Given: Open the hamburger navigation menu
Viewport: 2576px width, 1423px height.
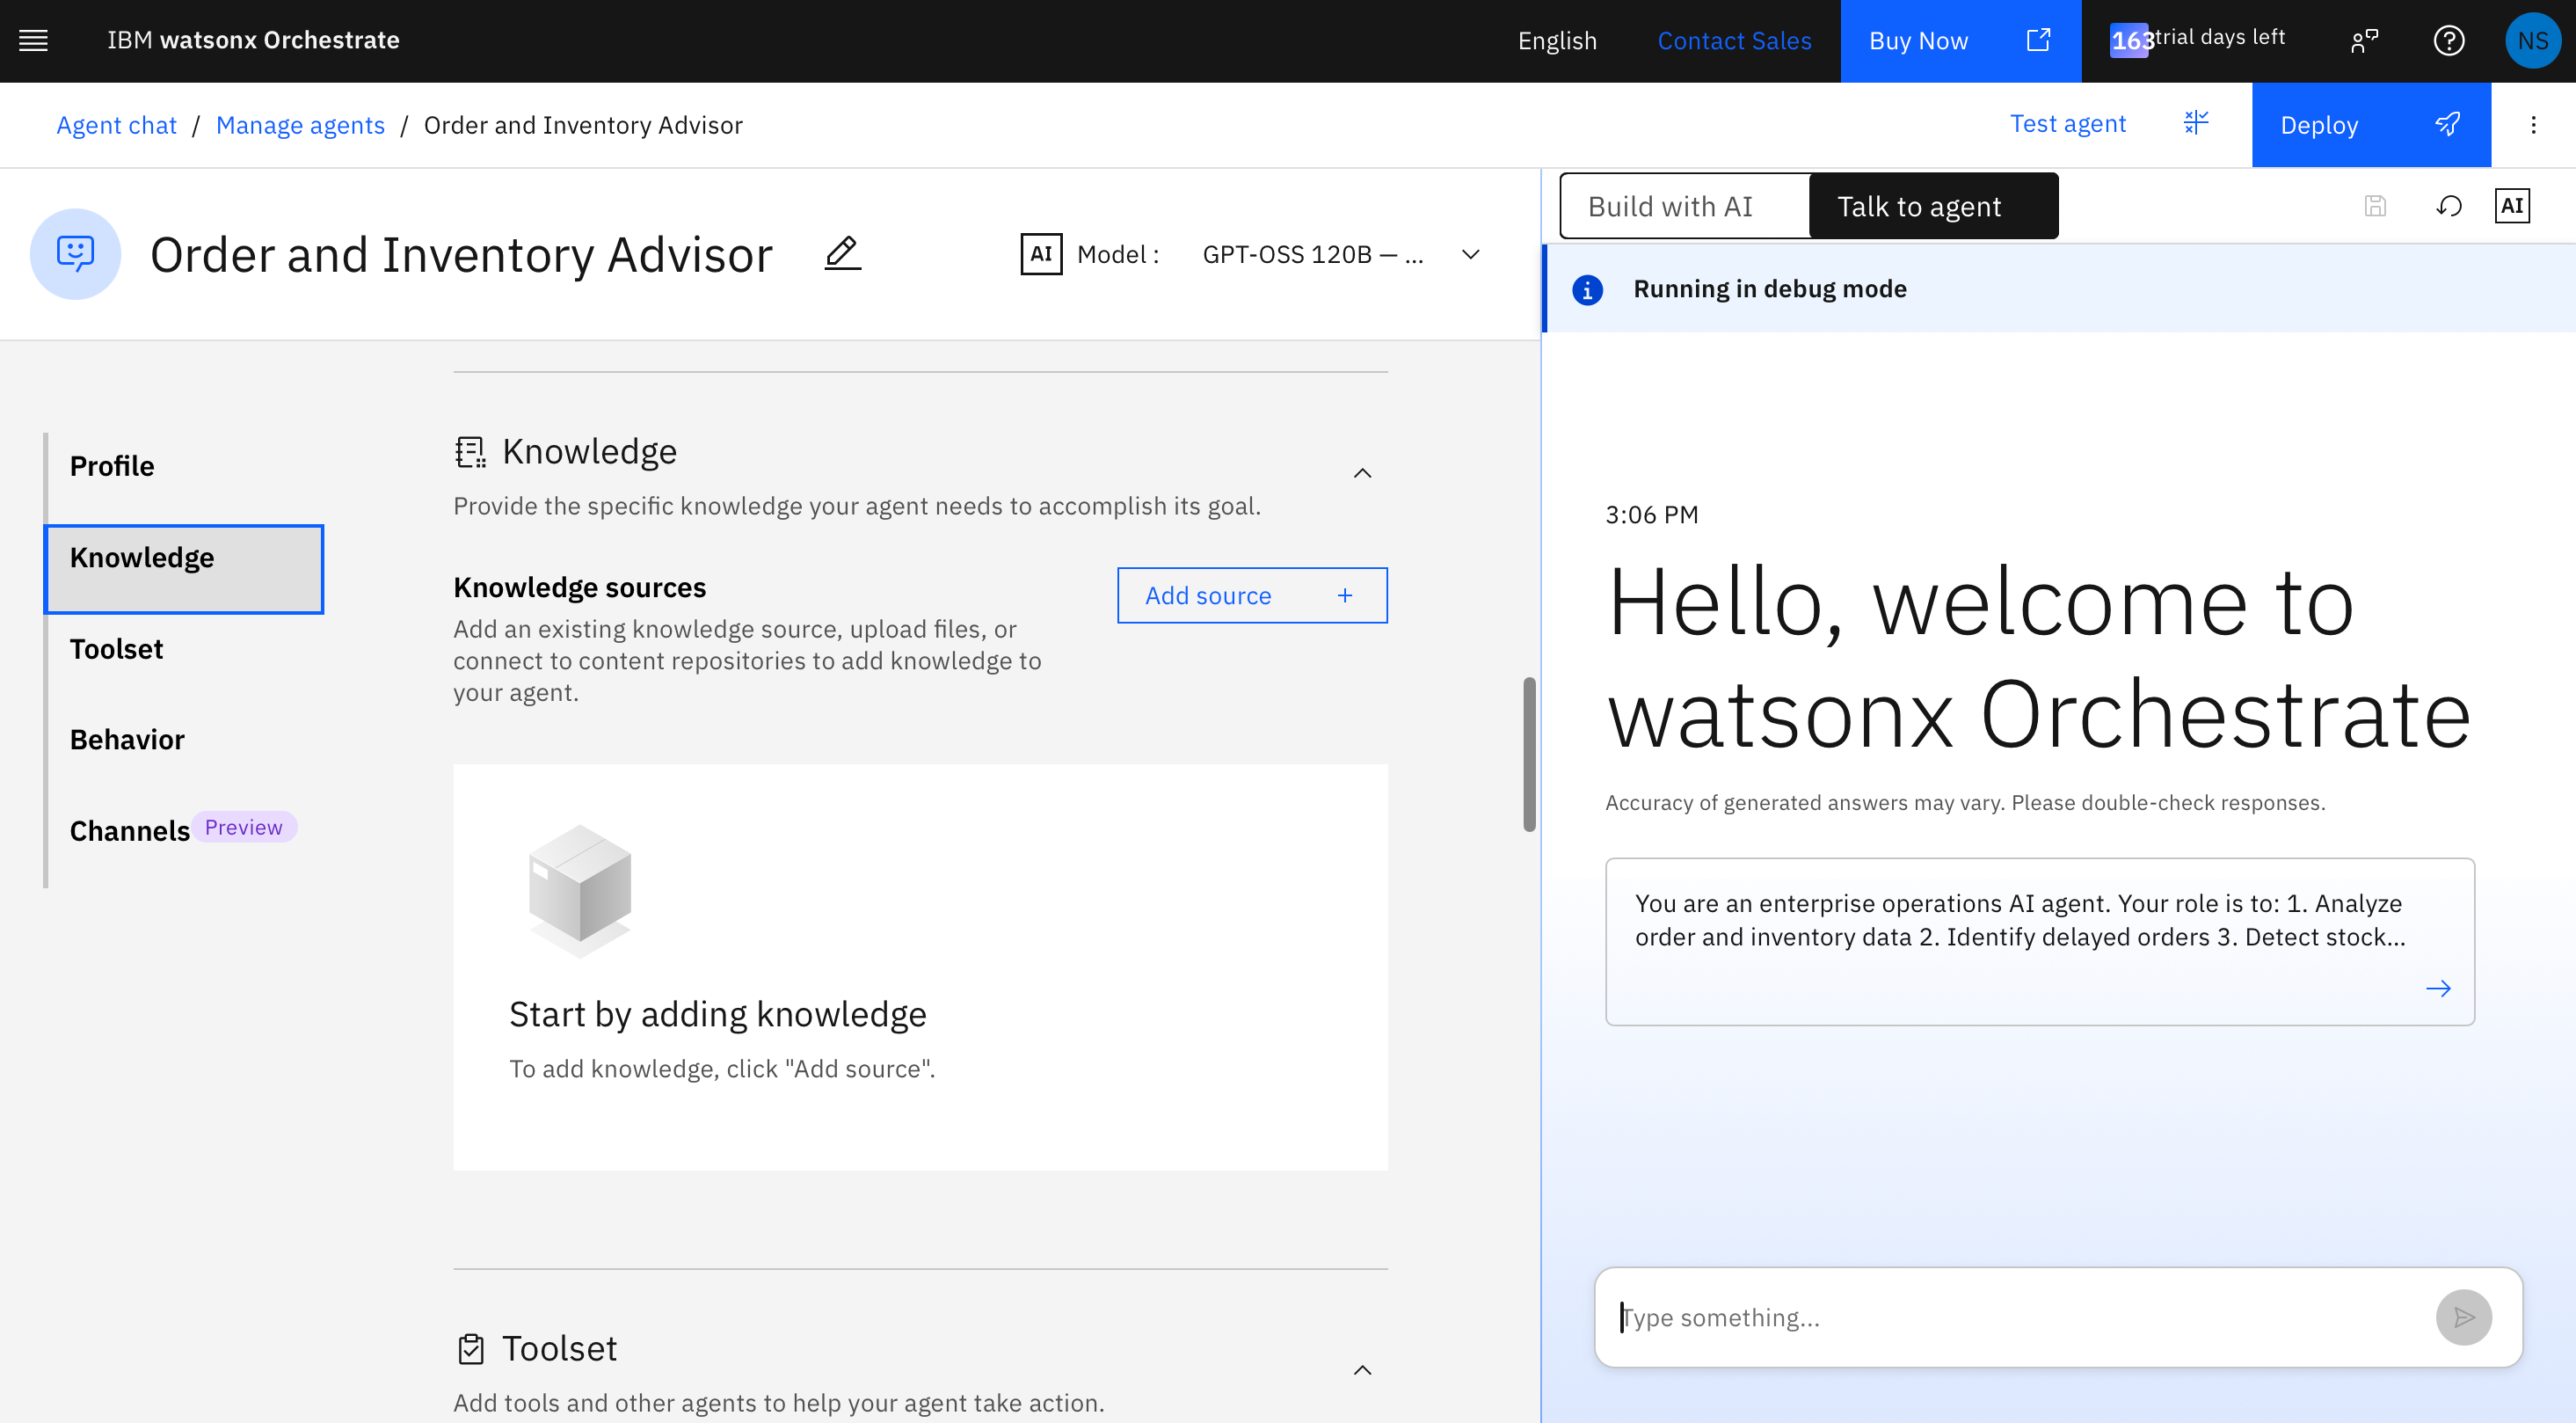Looking at the screenshot, I should (x=34, y=41).
